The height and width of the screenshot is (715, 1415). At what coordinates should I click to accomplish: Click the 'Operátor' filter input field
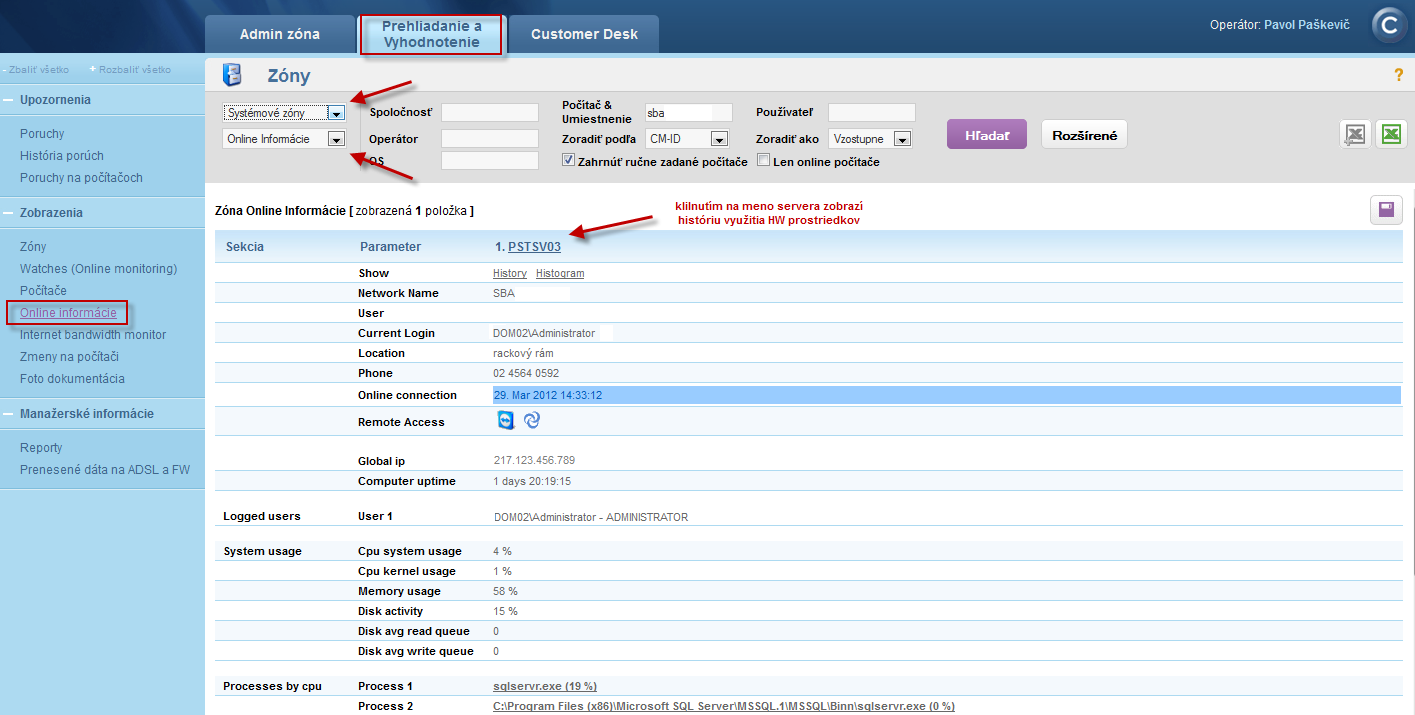(490, 139)
